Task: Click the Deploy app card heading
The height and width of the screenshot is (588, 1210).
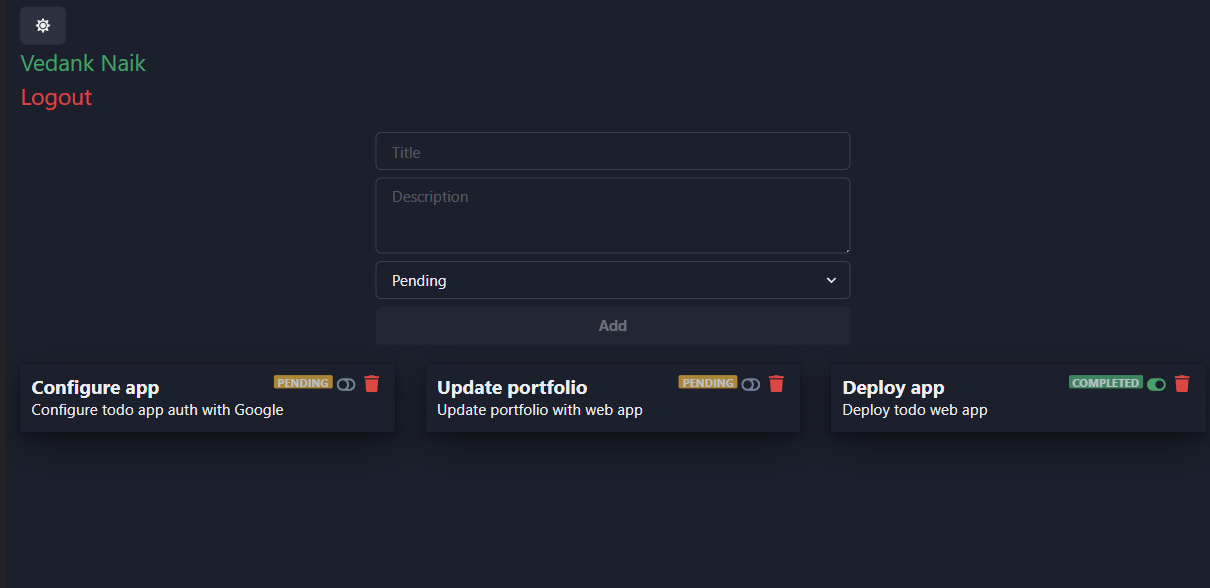Action: click(893, 387)
